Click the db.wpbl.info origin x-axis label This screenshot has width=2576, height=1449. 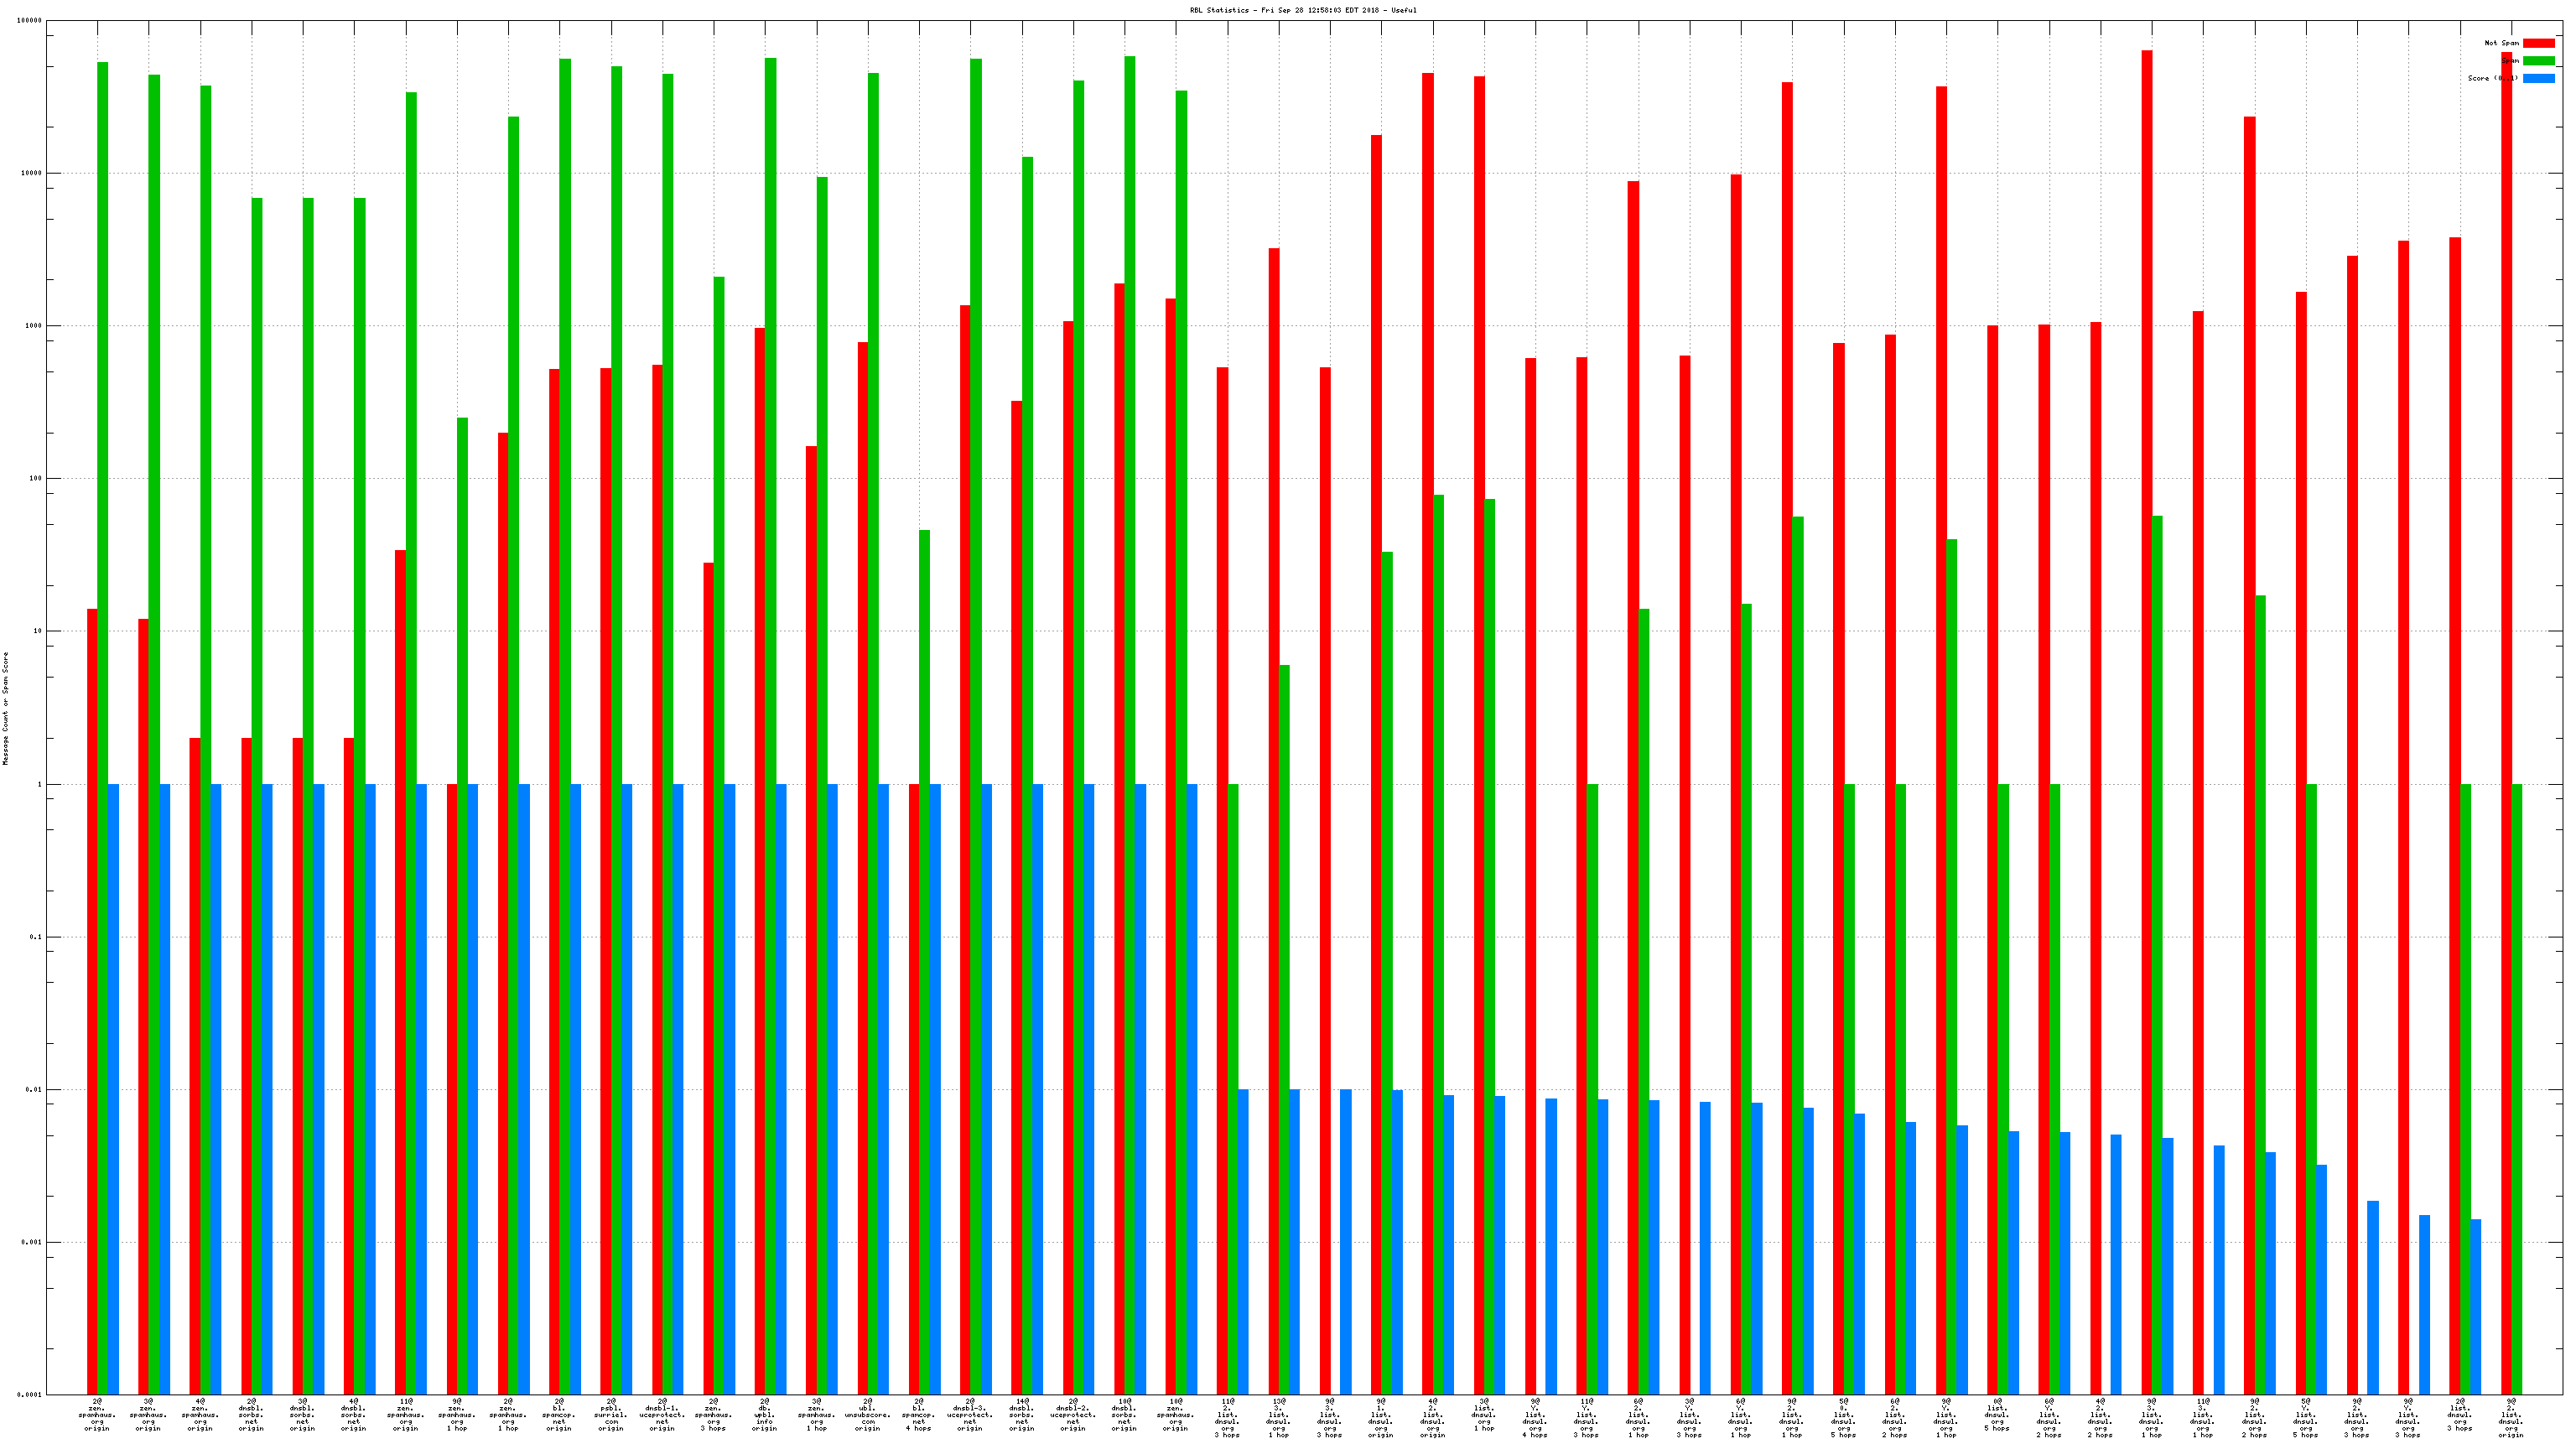765,1415
